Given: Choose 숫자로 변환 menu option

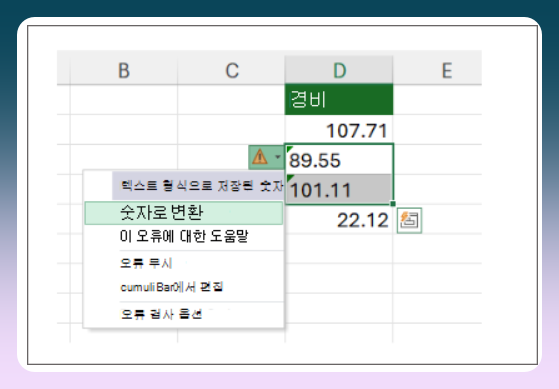Looking at the screenshot, I should tap(184, 213).
